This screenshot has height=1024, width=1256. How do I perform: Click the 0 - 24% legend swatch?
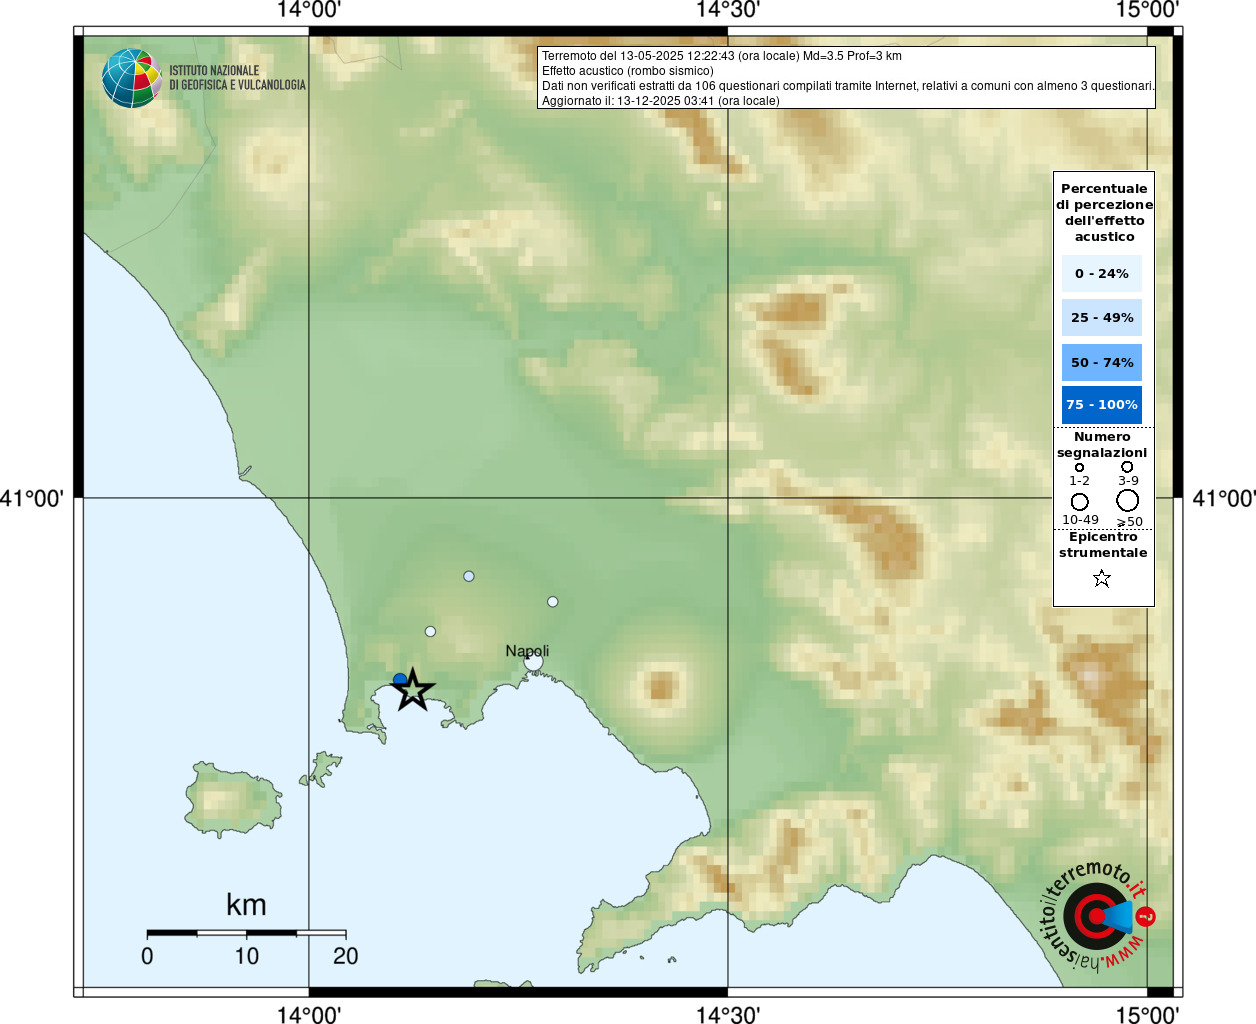pyautogui.click(x=1102, y=274)
